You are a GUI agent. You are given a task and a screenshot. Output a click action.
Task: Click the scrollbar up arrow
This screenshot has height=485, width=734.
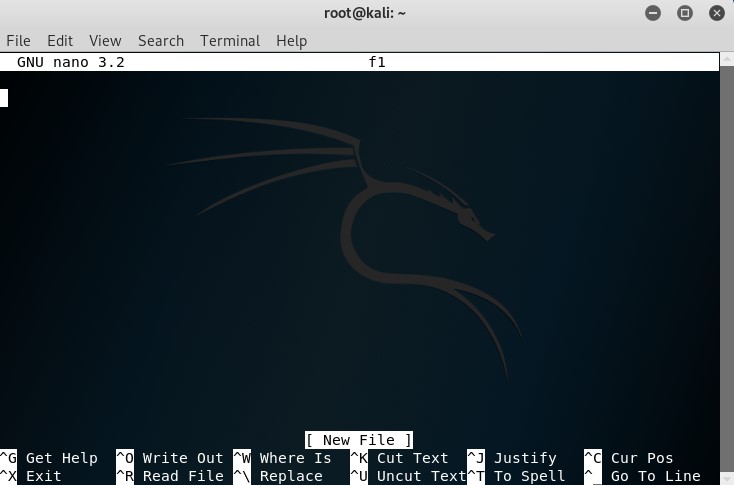click(727, 59)
